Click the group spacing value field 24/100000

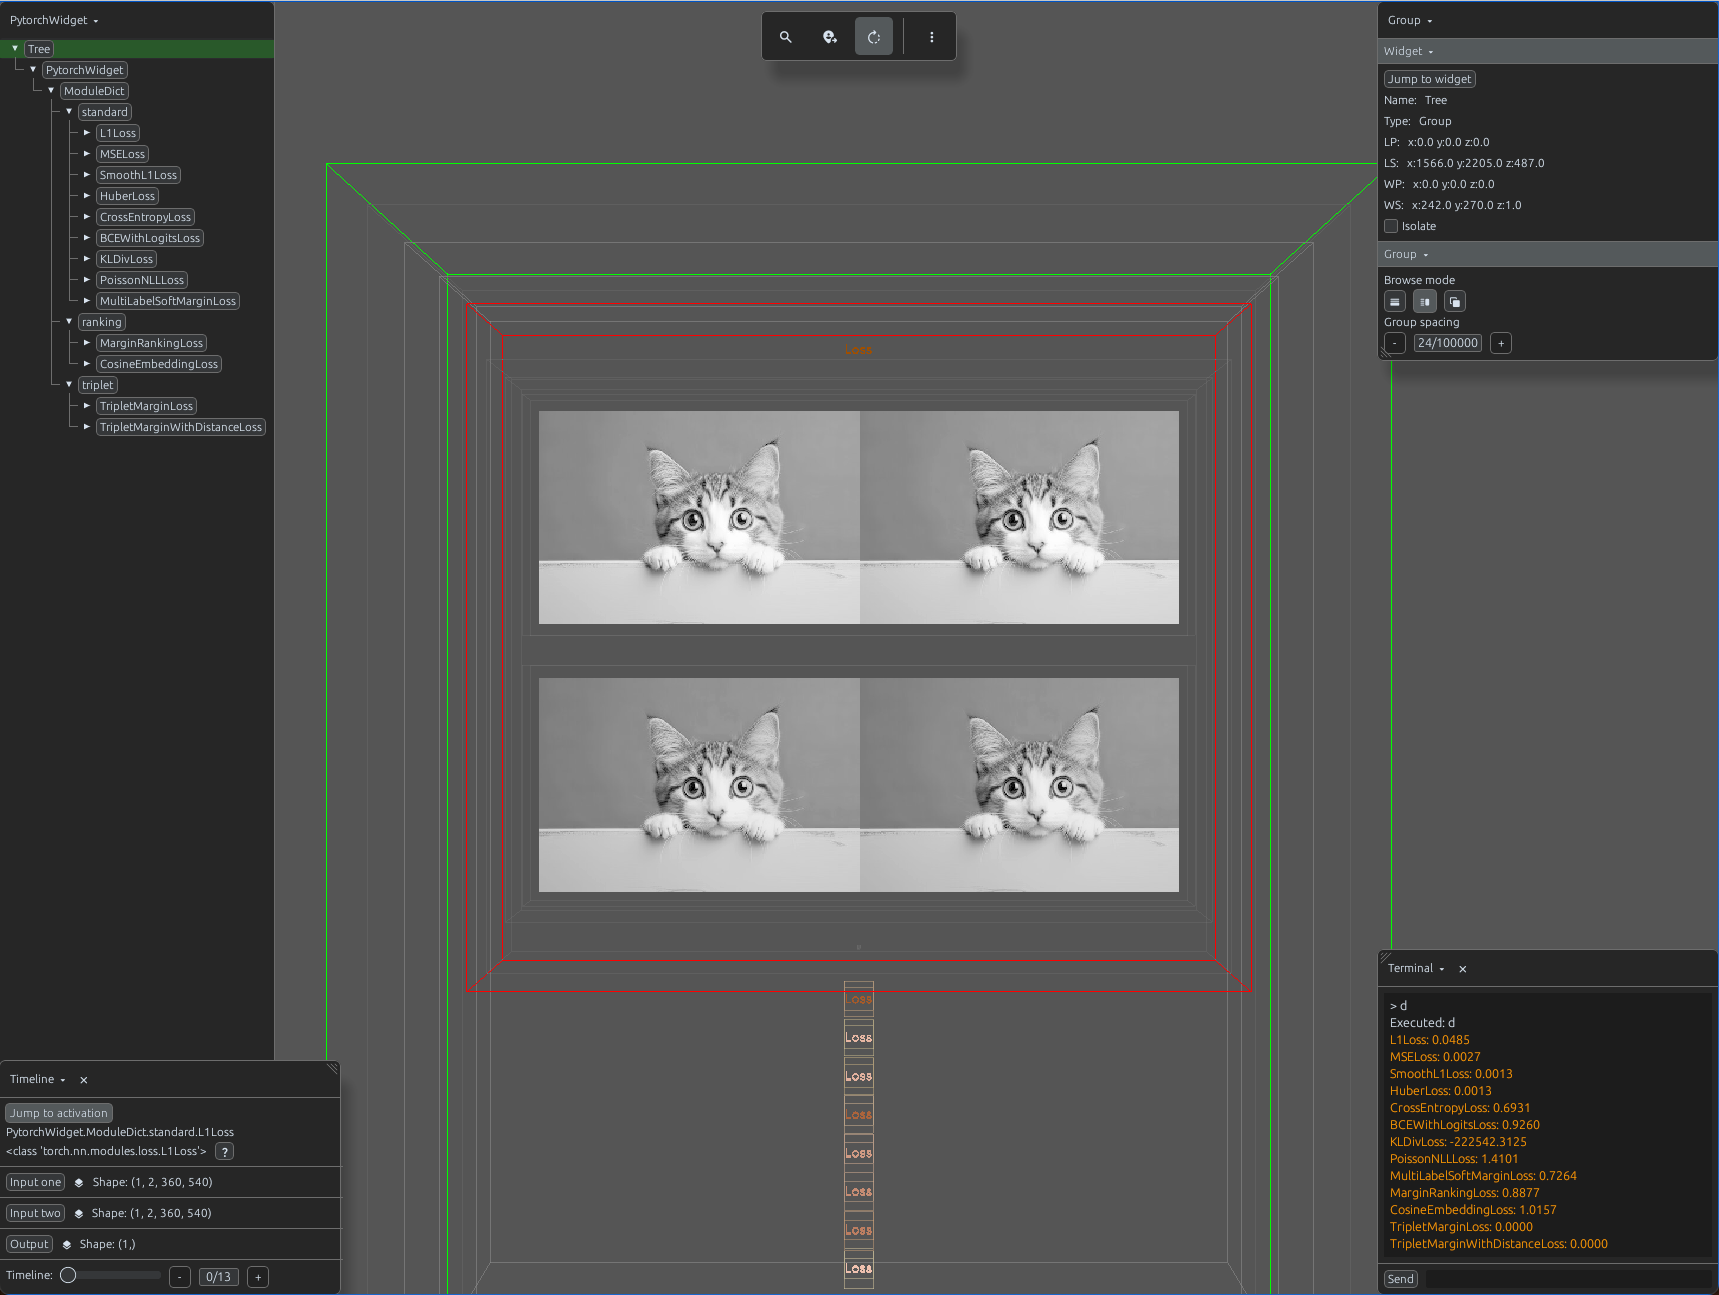1448,343
